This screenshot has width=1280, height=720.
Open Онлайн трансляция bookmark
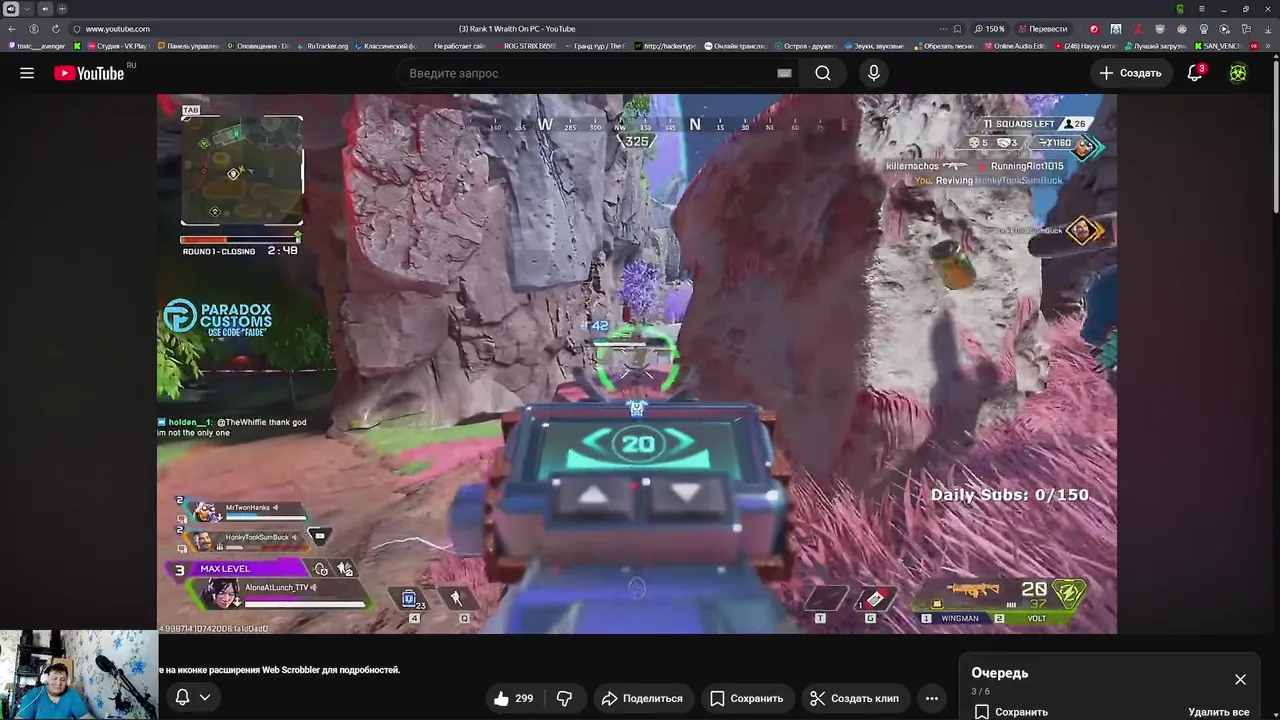coord(735,46)
